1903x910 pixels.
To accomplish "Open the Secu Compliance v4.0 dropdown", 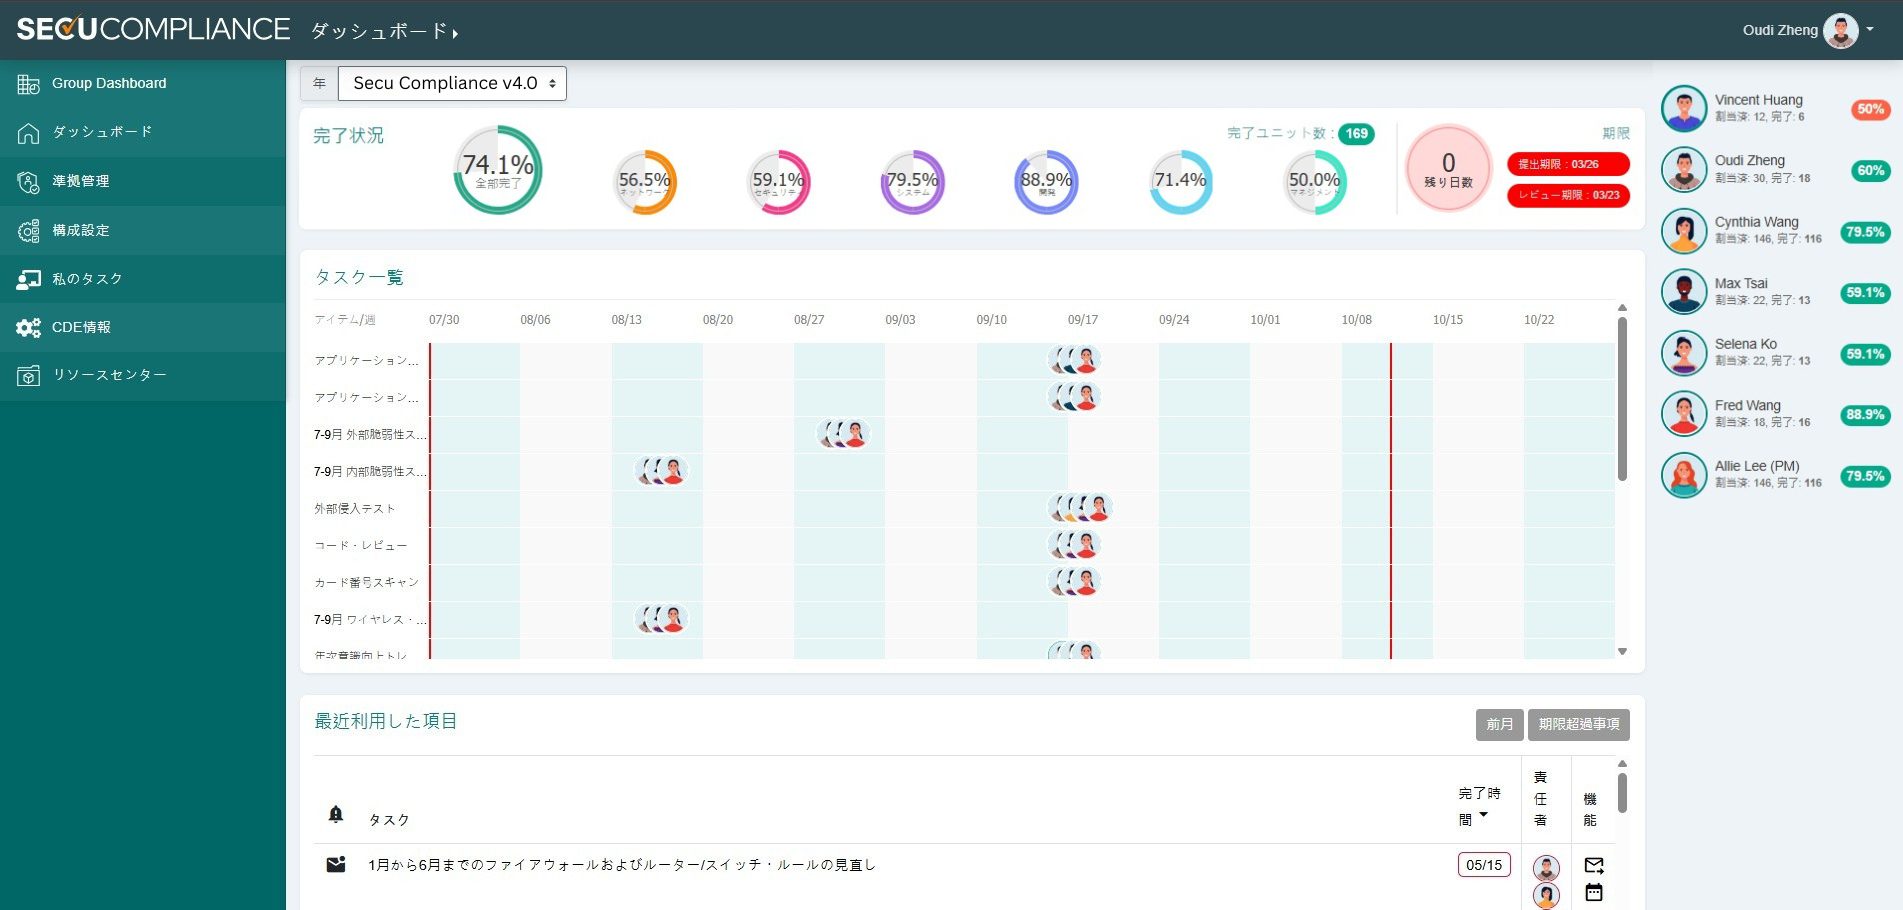I will click(x=452, y=83).
